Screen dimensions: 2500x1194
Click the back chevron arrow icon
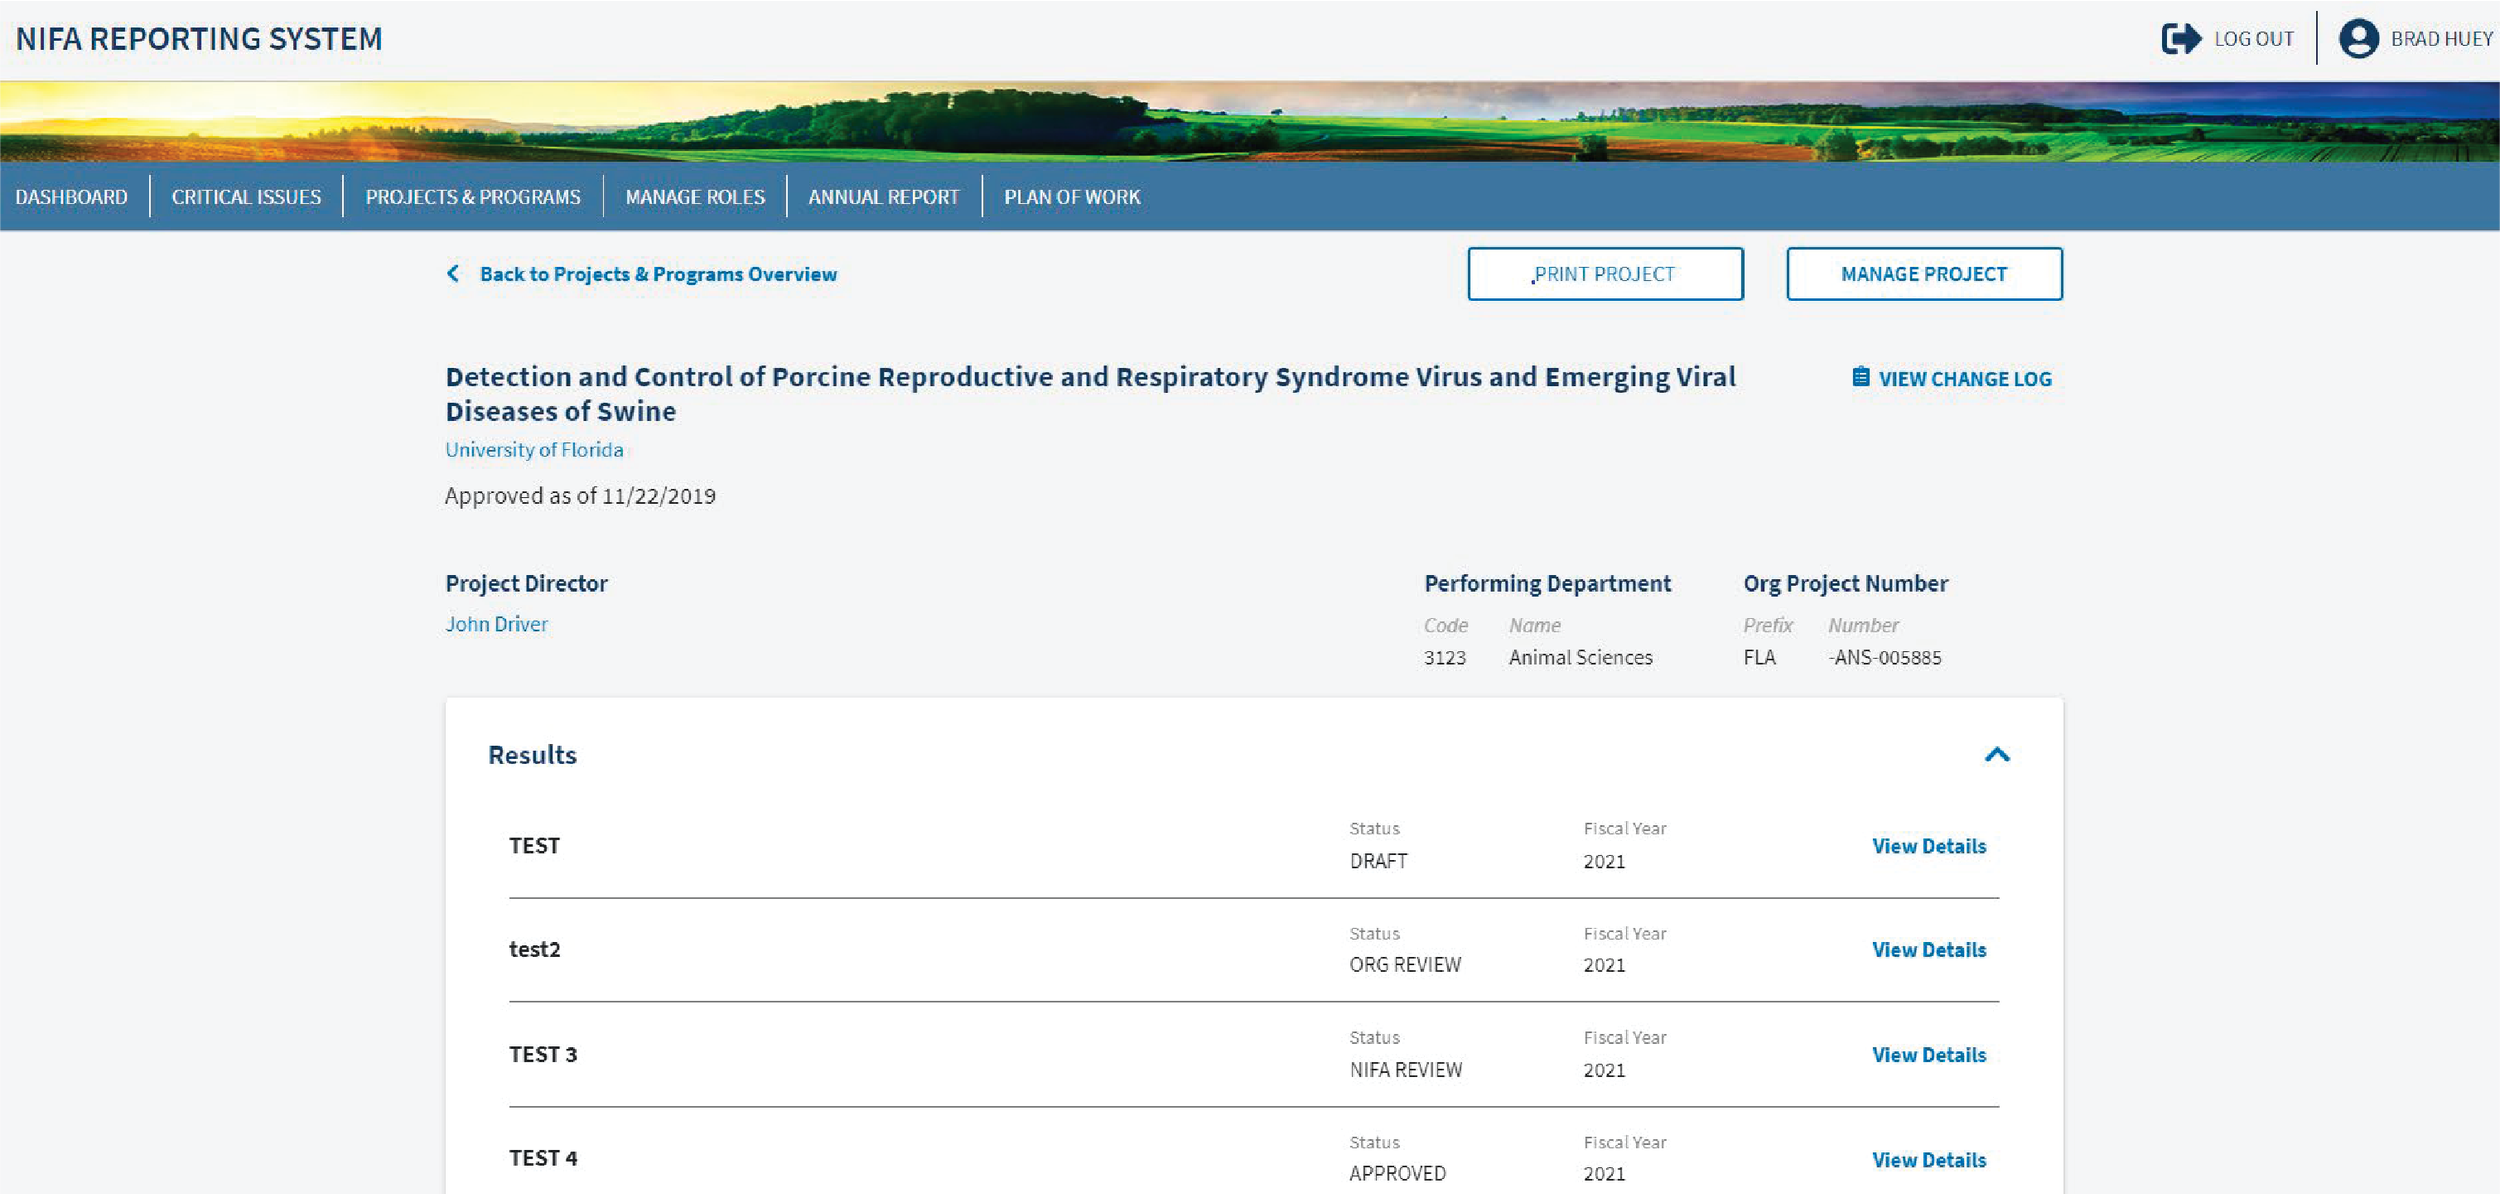[x=453, y=274]
